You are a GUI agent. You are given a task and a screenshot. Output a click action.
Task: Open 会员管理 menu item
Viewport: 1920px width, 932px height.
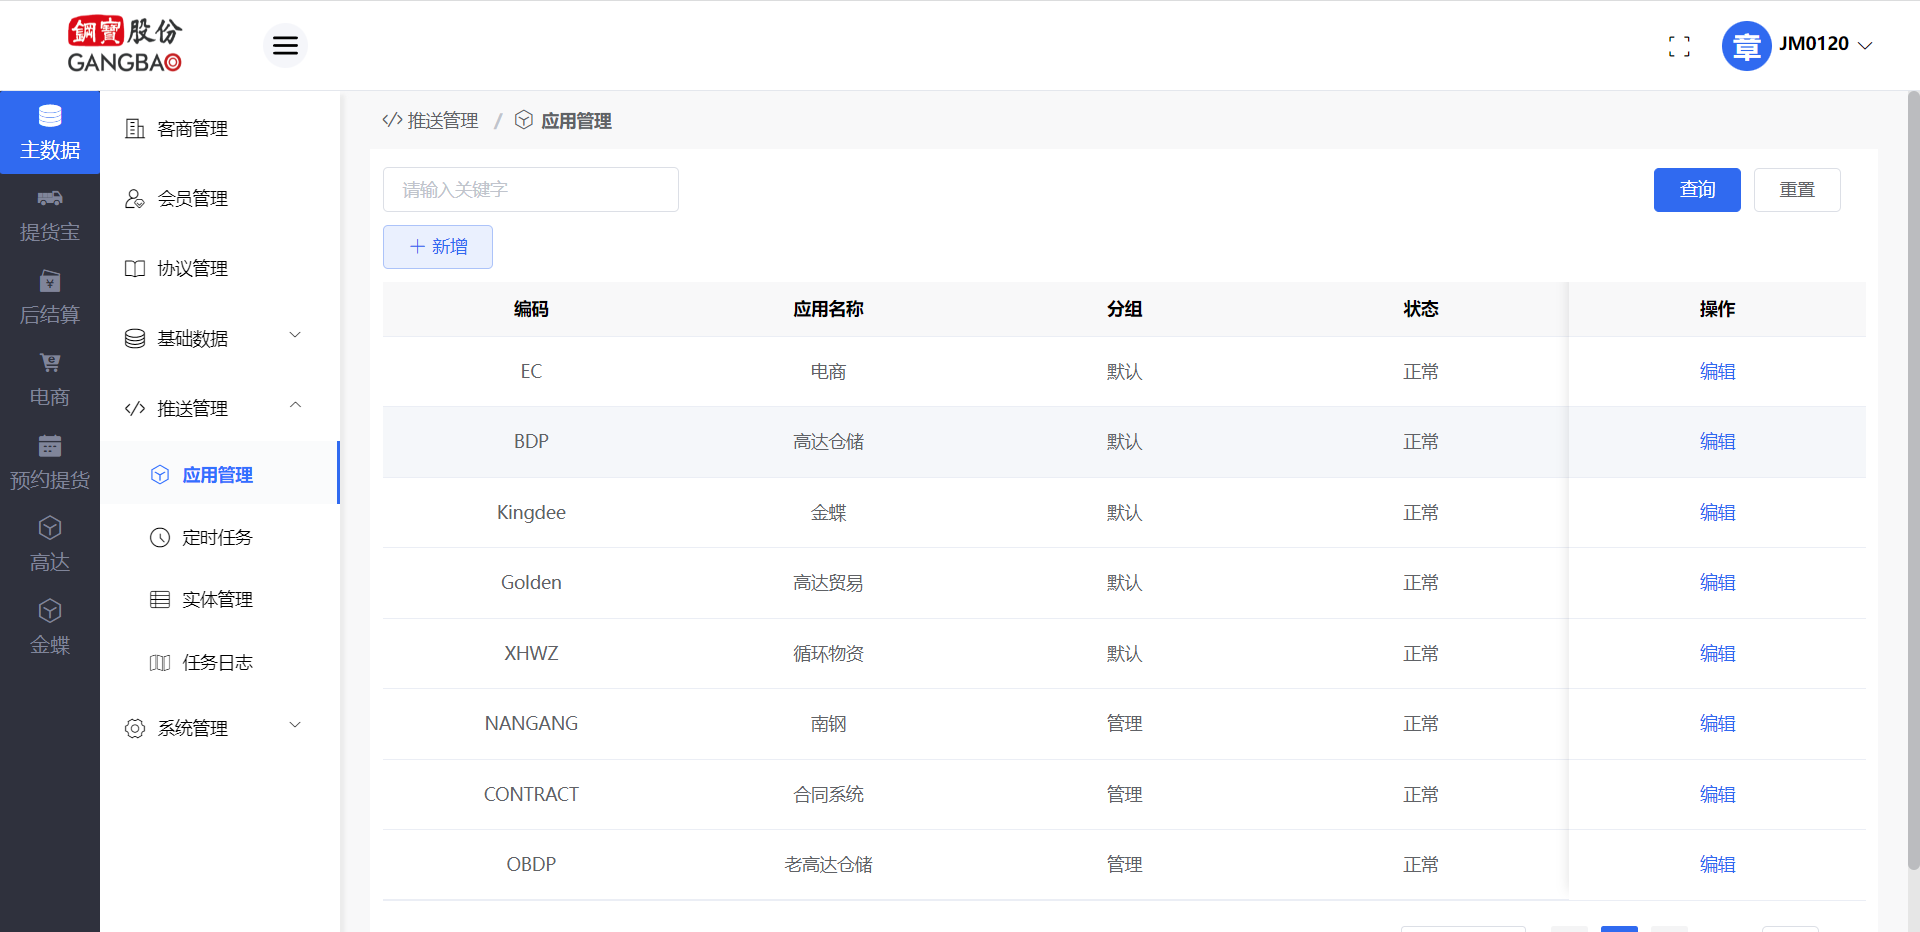tap(220, 198)
